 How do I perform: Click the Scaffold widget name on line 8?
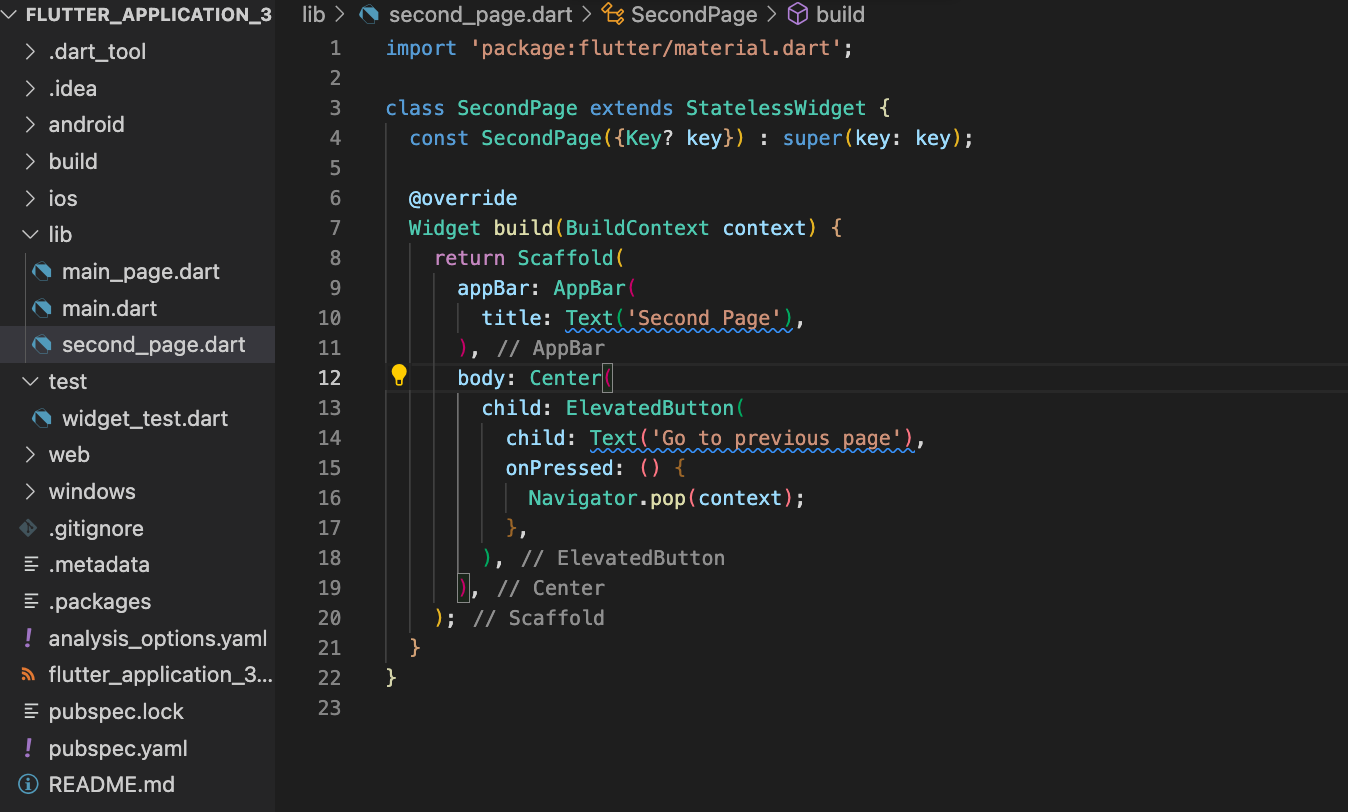tap(565, 258)
